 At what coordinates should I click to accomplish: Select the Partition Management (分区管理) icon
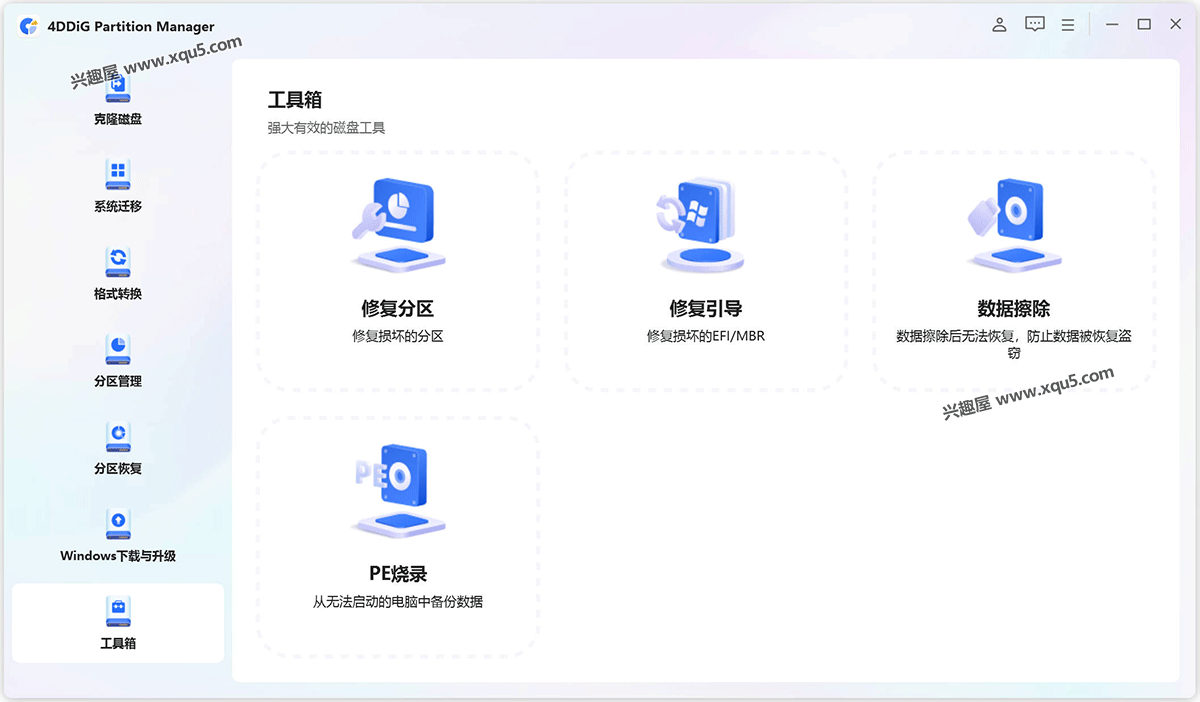pos(118,350)
